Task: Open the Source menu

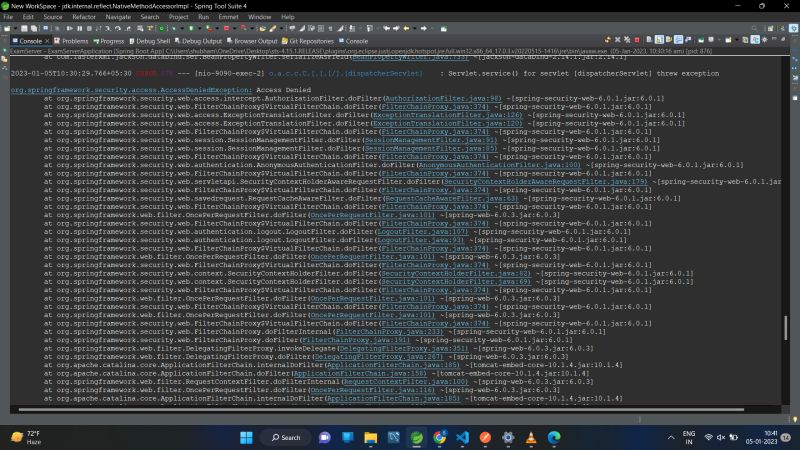Action: [x=53, y=17]
